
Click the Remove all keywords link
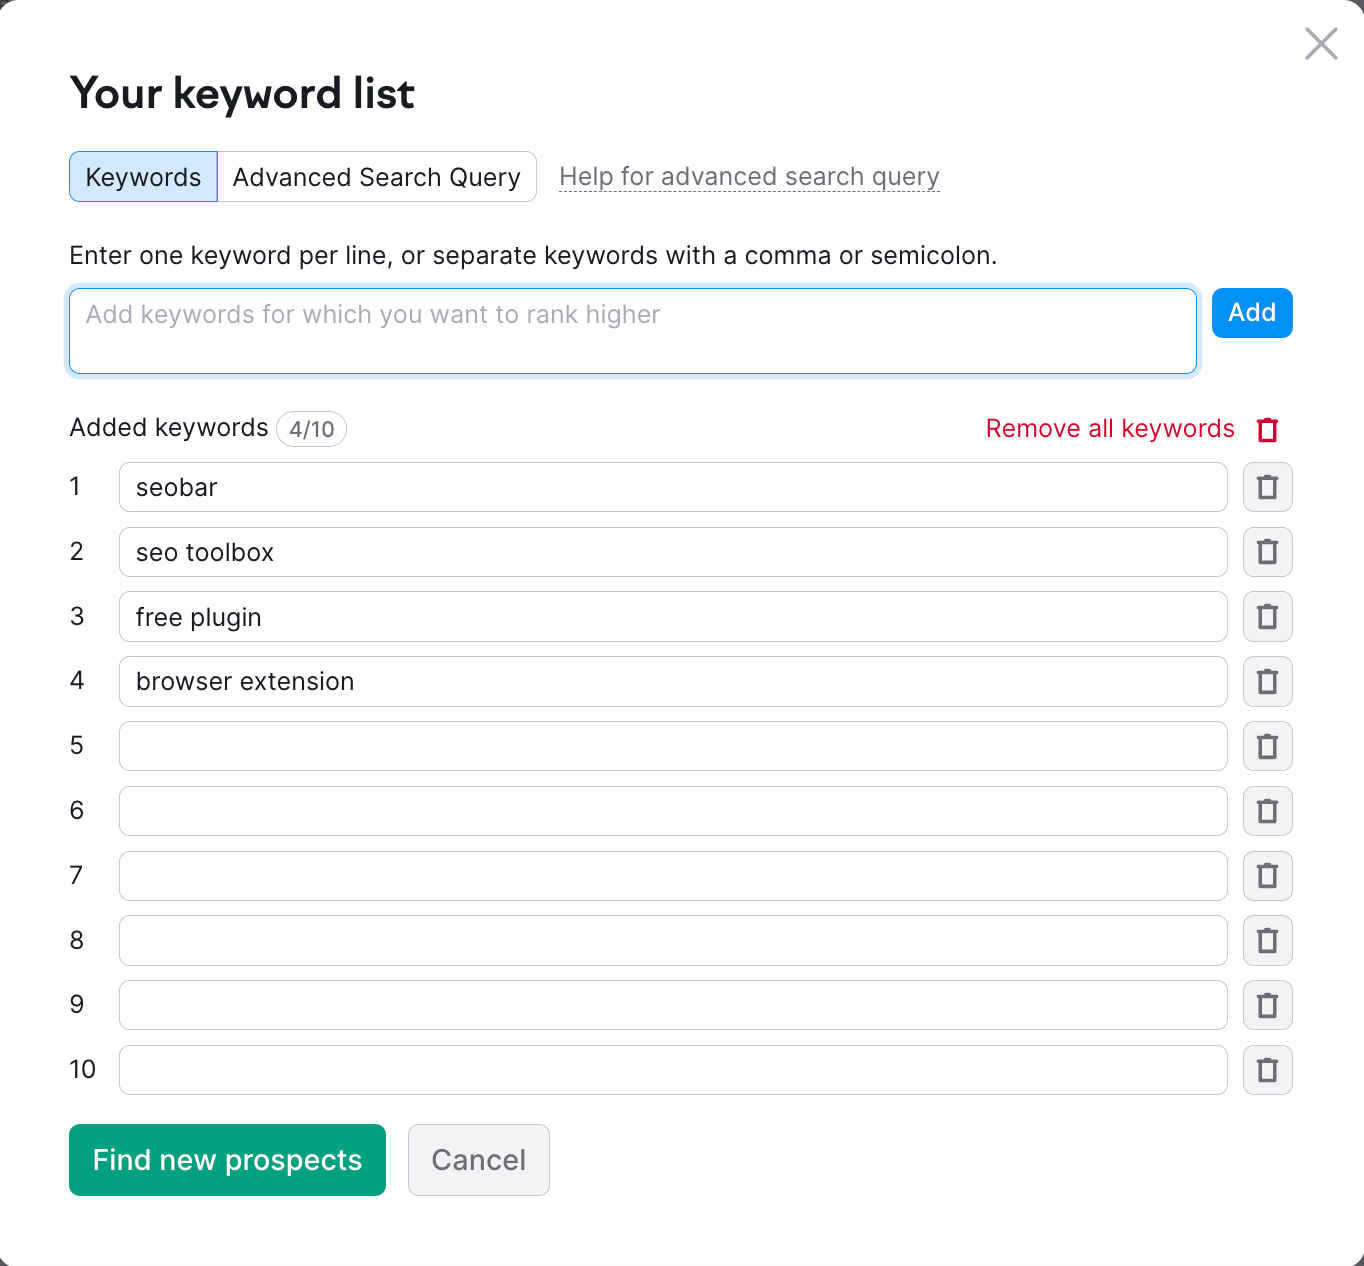point(1109,428)
